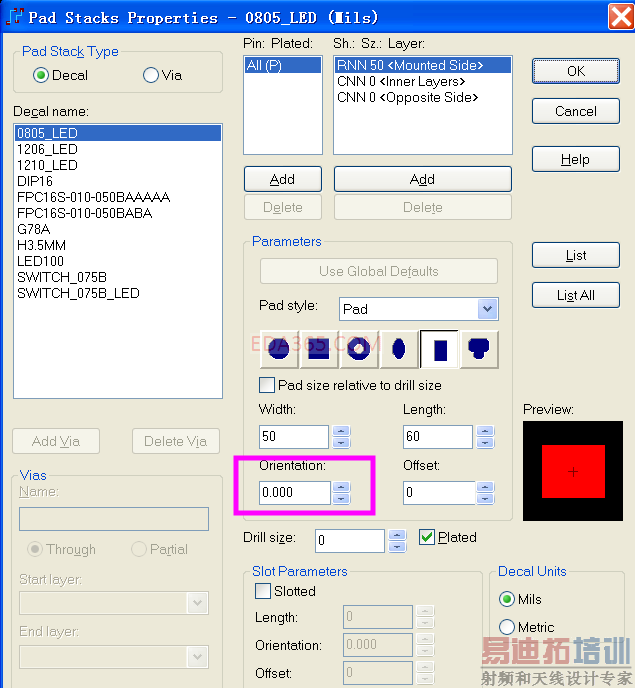Click the pad Length input field
The image size is (635, 688).
coord(438,437)
